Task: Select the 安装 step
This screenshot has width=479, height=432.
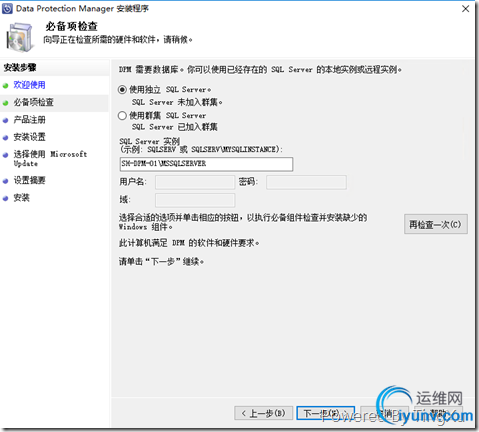Action: pos(21,198)
